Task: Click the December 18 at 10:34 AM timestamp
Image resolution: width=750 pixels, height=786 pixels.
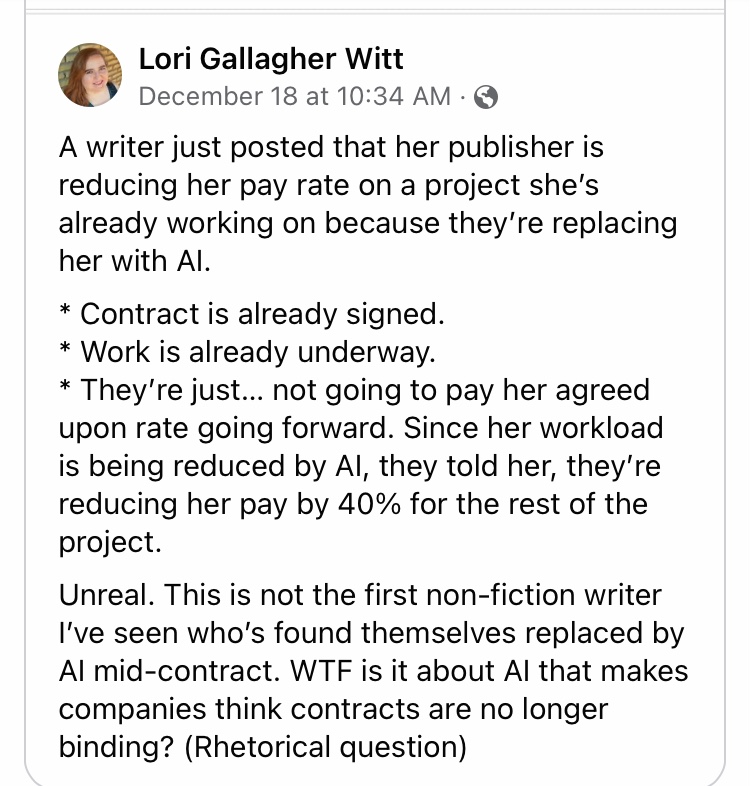Action: tap(294, 96)
